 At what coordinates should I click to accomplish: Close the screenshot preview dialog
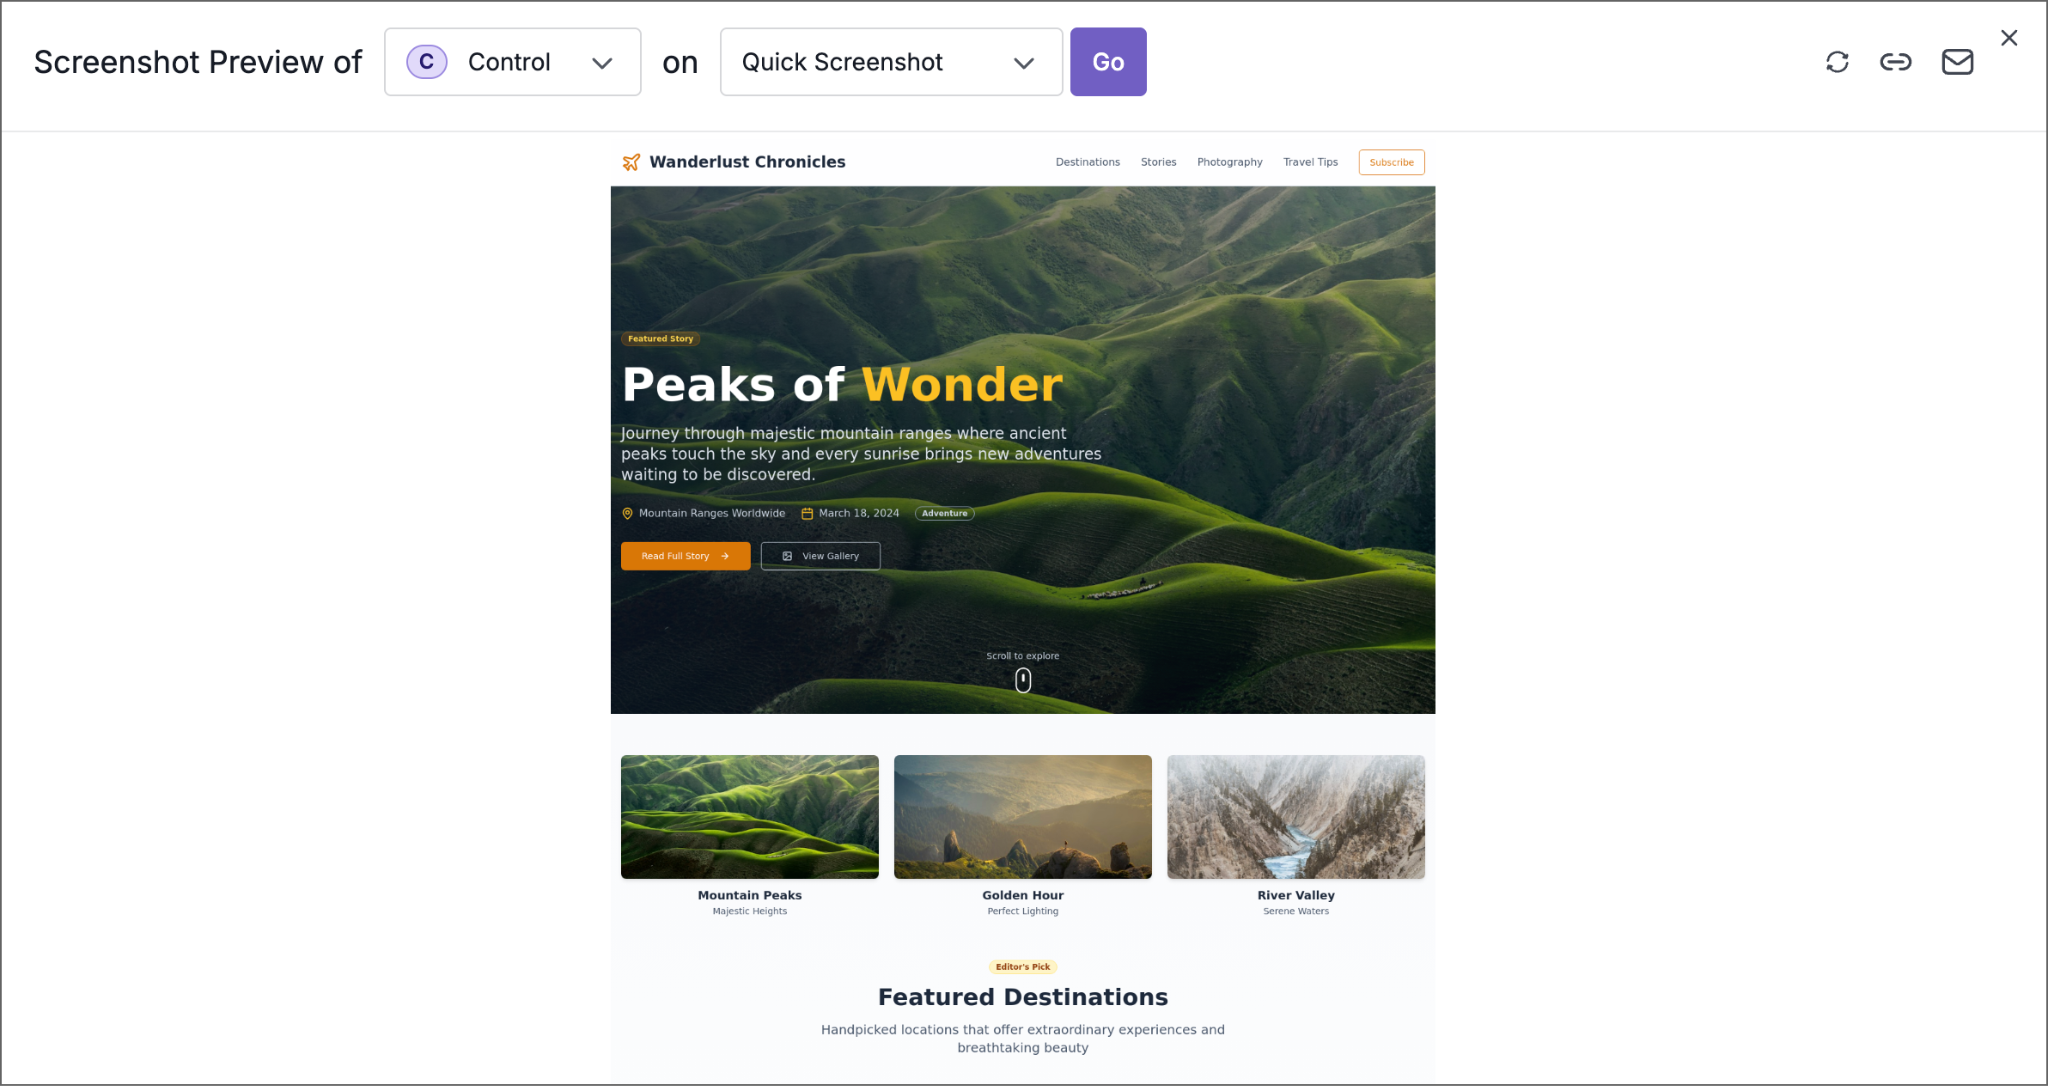(x=2009, y=38)
